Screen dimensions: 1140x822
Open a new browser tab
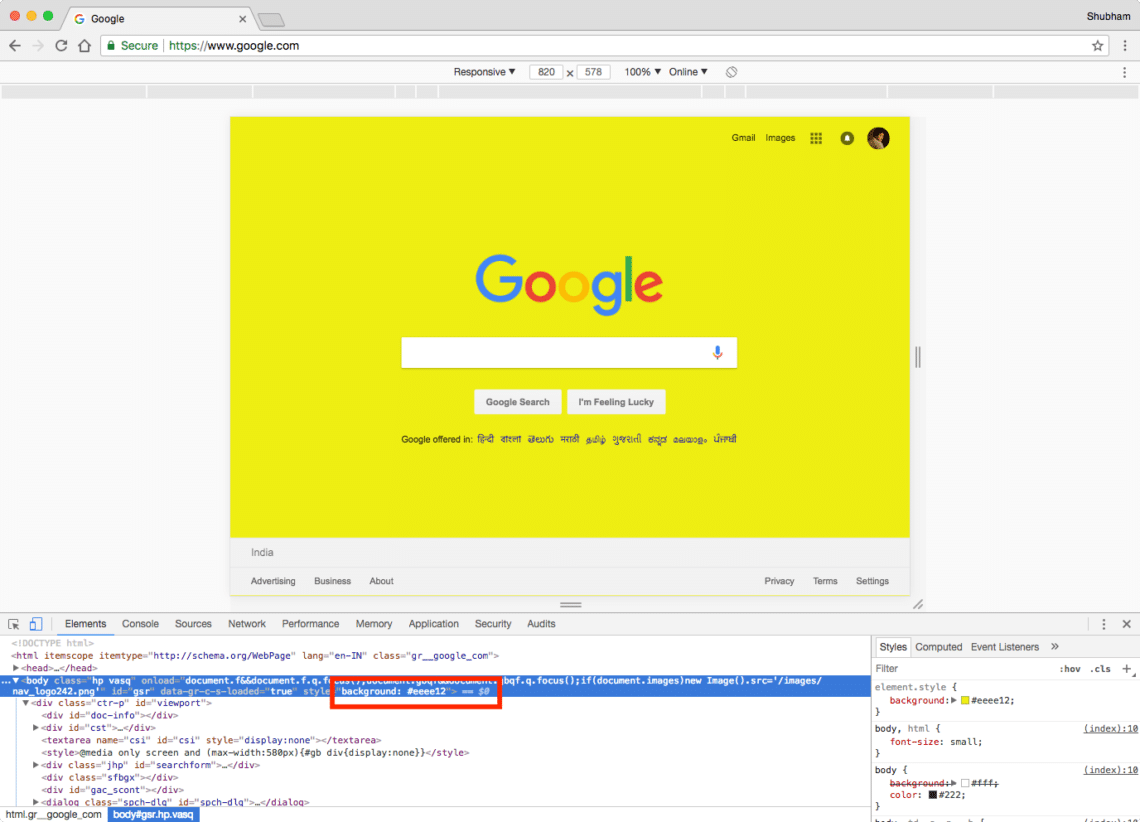coord(271,20)
